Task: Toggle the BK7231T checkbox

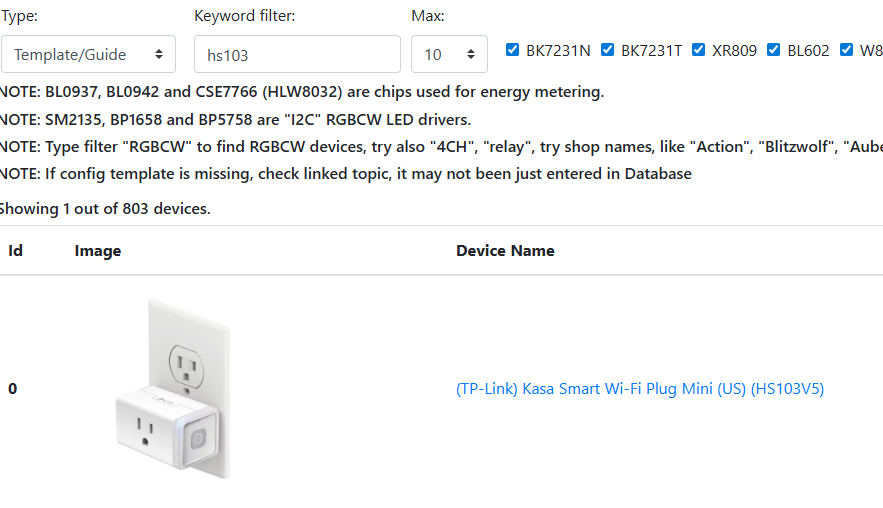Action: 607,50
